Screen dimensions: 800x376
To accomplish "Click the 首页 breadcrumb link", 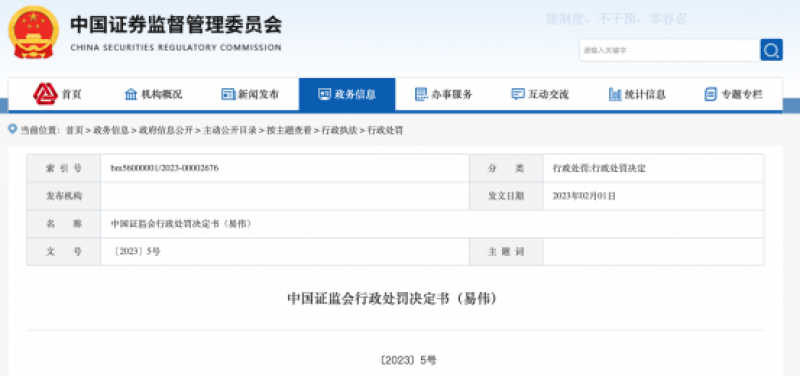I will click(x=74, y=131).
